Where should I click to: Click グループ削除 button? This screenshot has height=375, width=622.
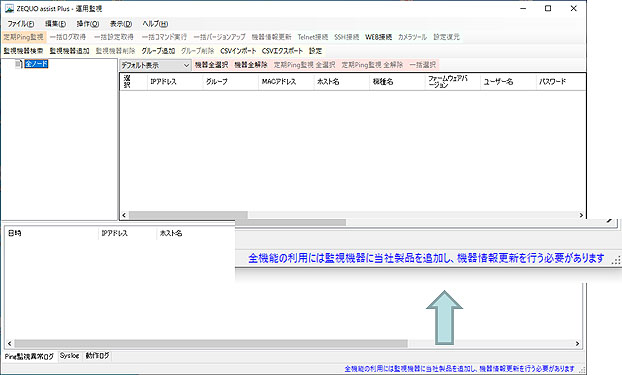[x=198, y=51]
